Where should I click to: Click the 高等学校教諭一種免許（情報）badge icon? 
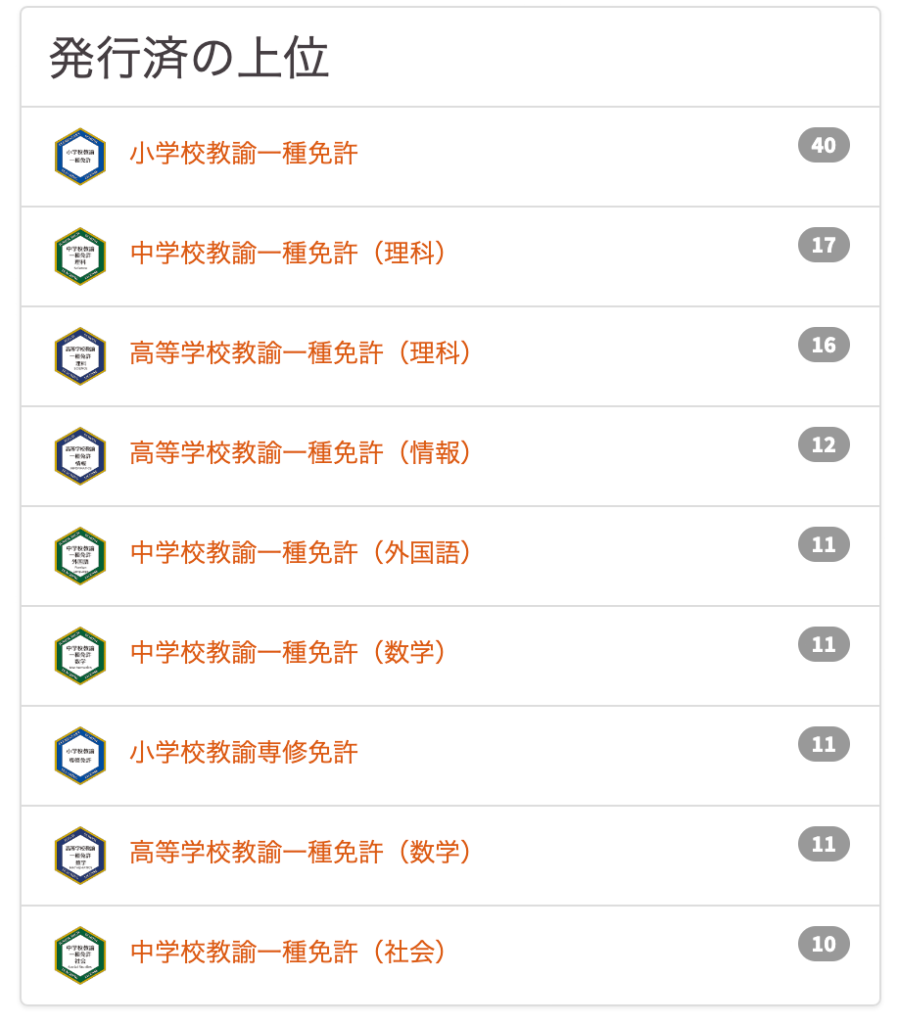point(80,456)
